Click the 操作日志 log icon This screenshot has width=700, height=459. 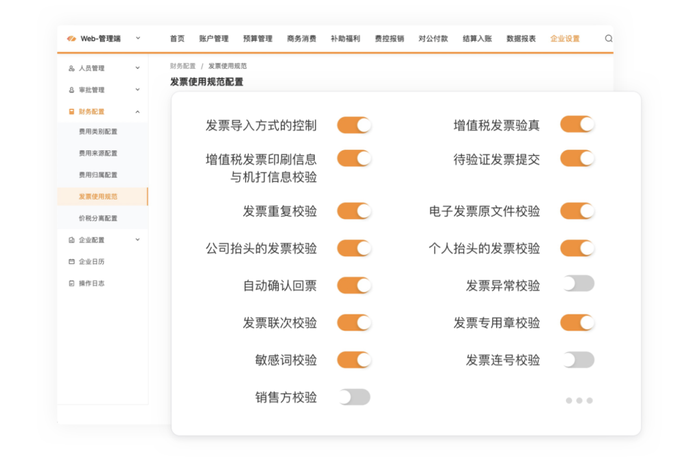point(71,283)
